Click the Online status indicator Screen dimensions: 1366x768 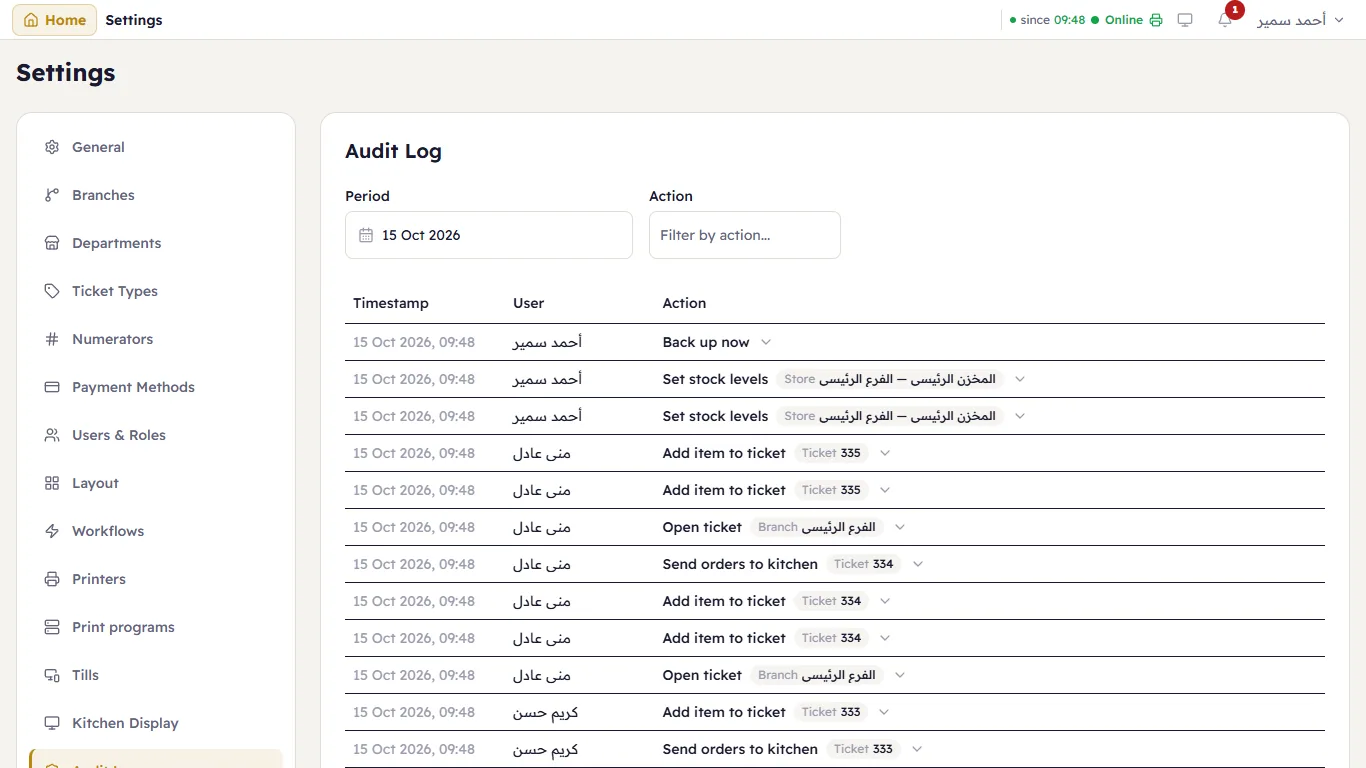[1117, 20]
